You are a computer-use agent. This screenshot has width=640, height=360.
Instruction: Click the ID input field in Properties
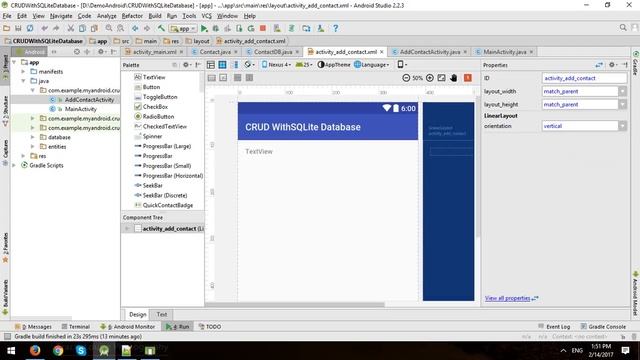tap(584, 78)
